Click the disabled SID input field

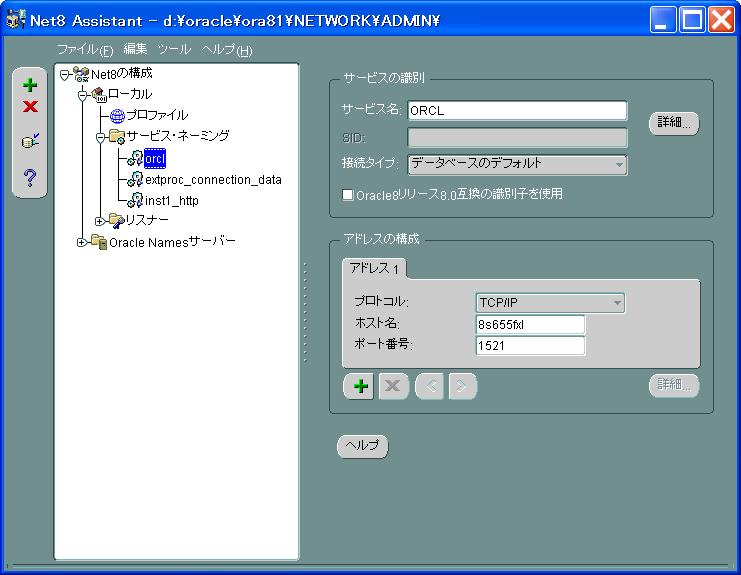click(x=517, y=138)
